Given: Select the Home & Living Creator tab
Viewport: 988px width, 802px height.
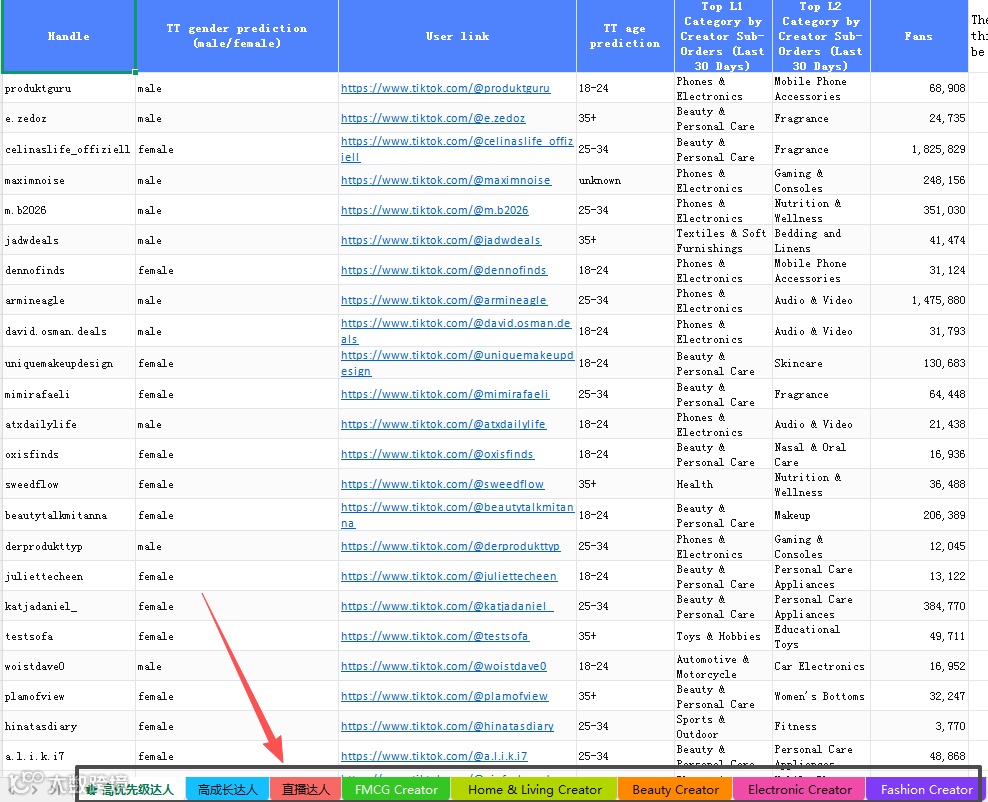Looking at the screenshot, I should pos(534,789).
